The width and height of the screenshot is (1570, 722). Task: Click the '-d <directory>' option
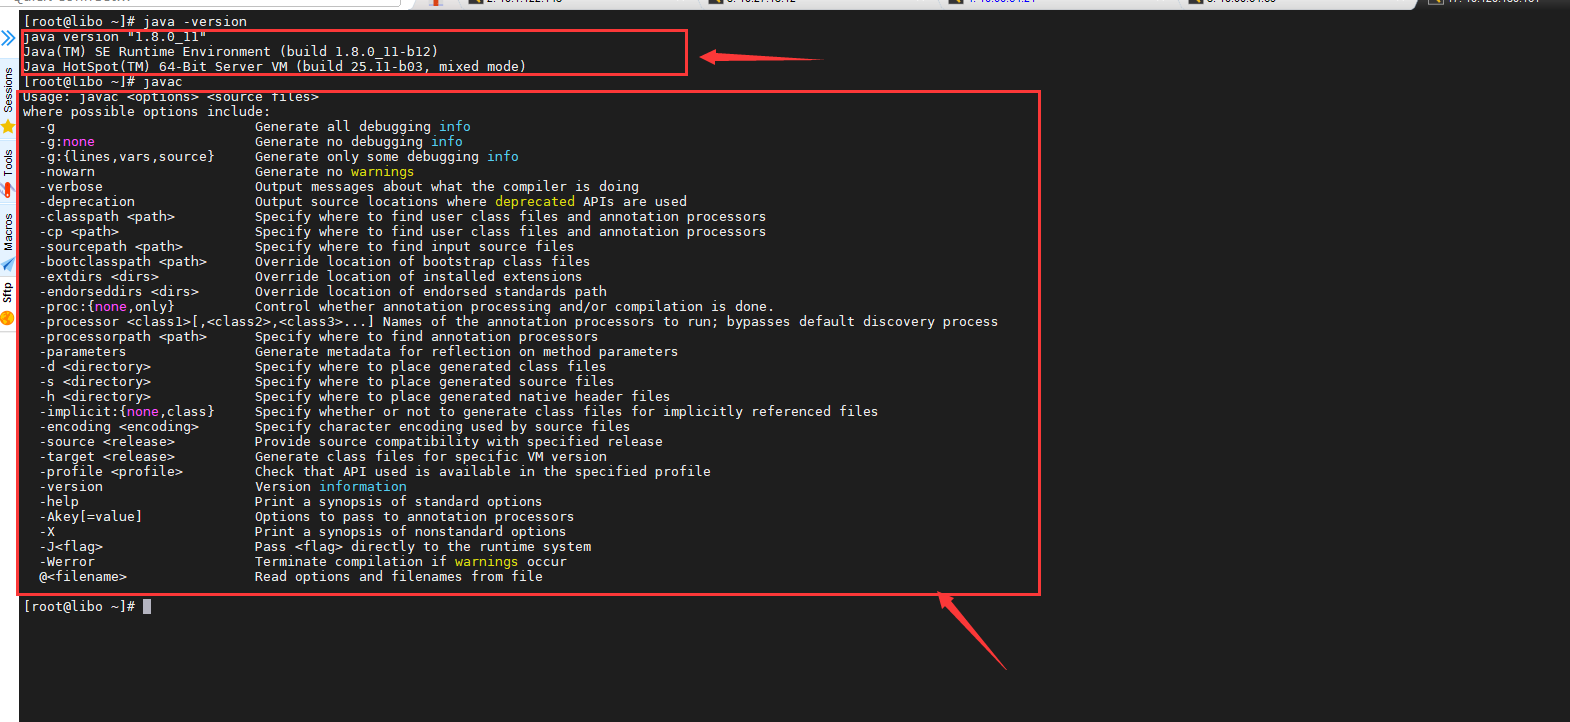[95, 367]
